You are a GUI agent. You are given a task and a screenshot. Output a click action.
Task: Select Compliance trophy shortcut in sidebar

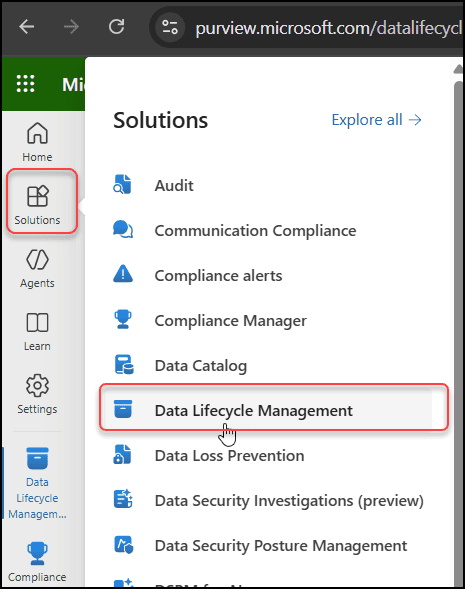pos(37,562)
